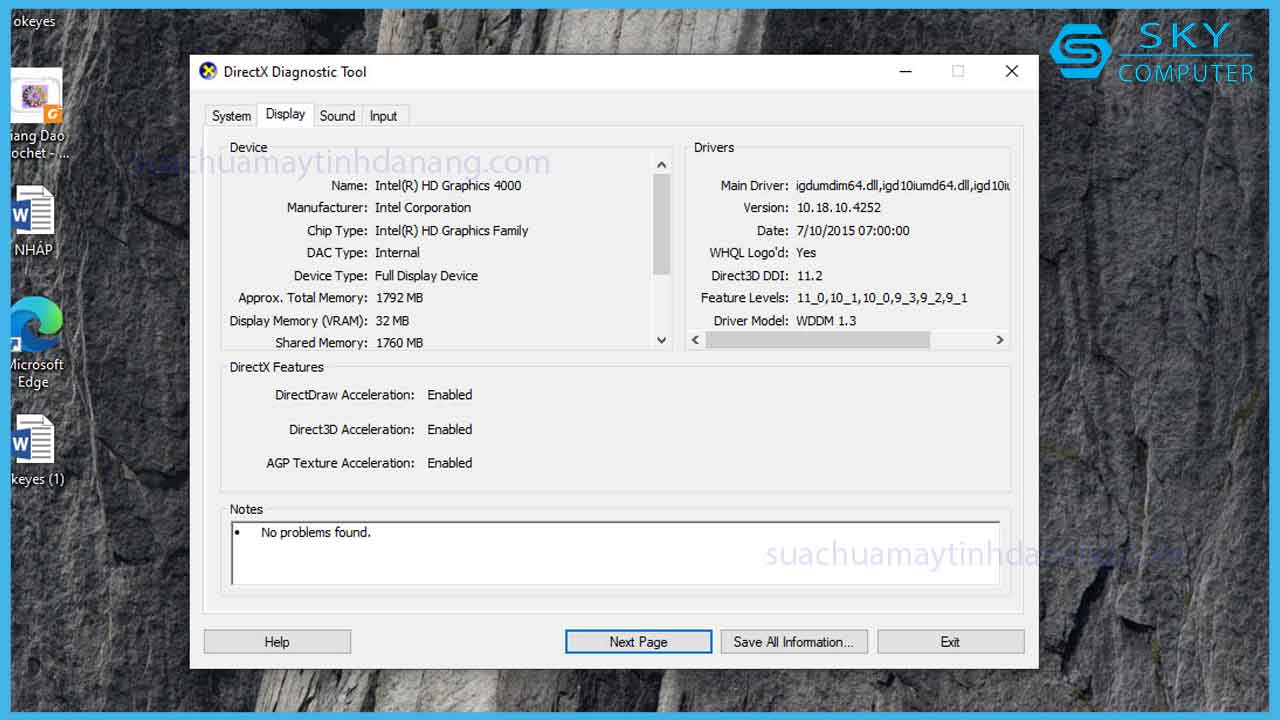Click driver version '10.18.10.4252'
The width and height of the screenshot is (1280, 720).
[839, 208]
